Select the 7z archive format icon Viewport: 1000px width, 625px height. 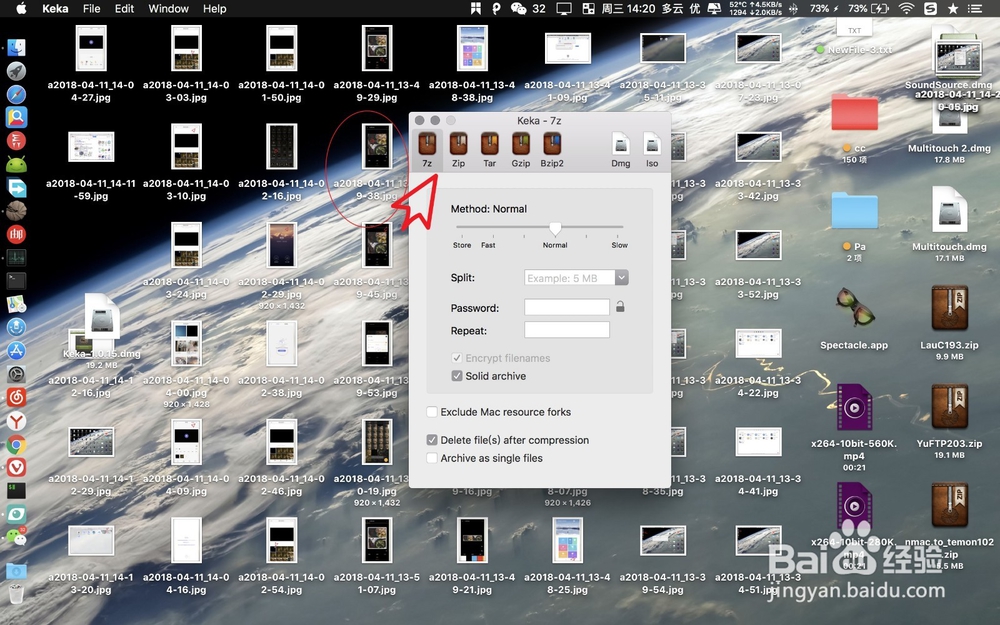coord(427,144)
